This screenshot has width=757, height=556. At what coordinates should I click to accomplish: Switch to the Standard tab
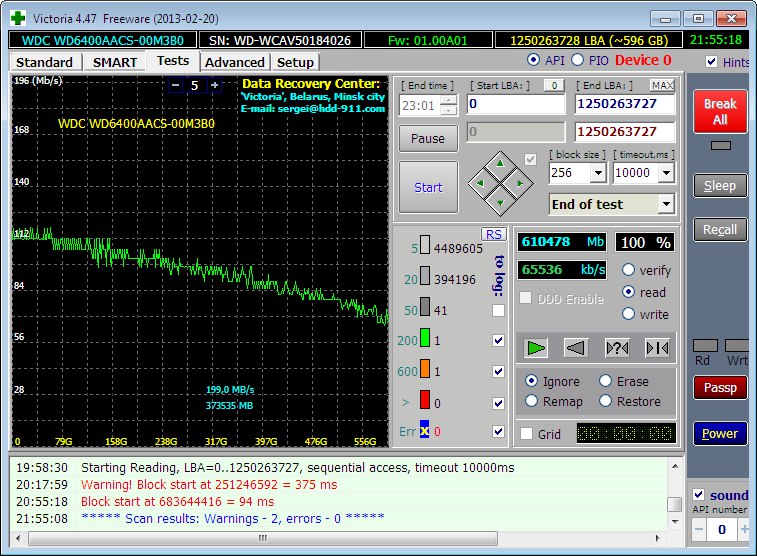(44, 62)
